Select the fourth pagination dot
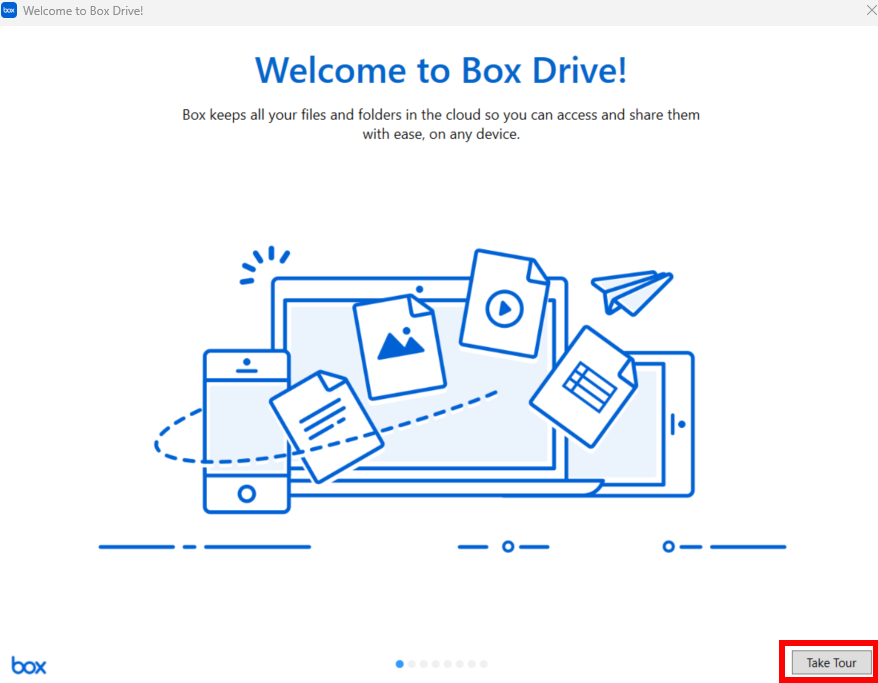878x683 pixels. [435, 663]
